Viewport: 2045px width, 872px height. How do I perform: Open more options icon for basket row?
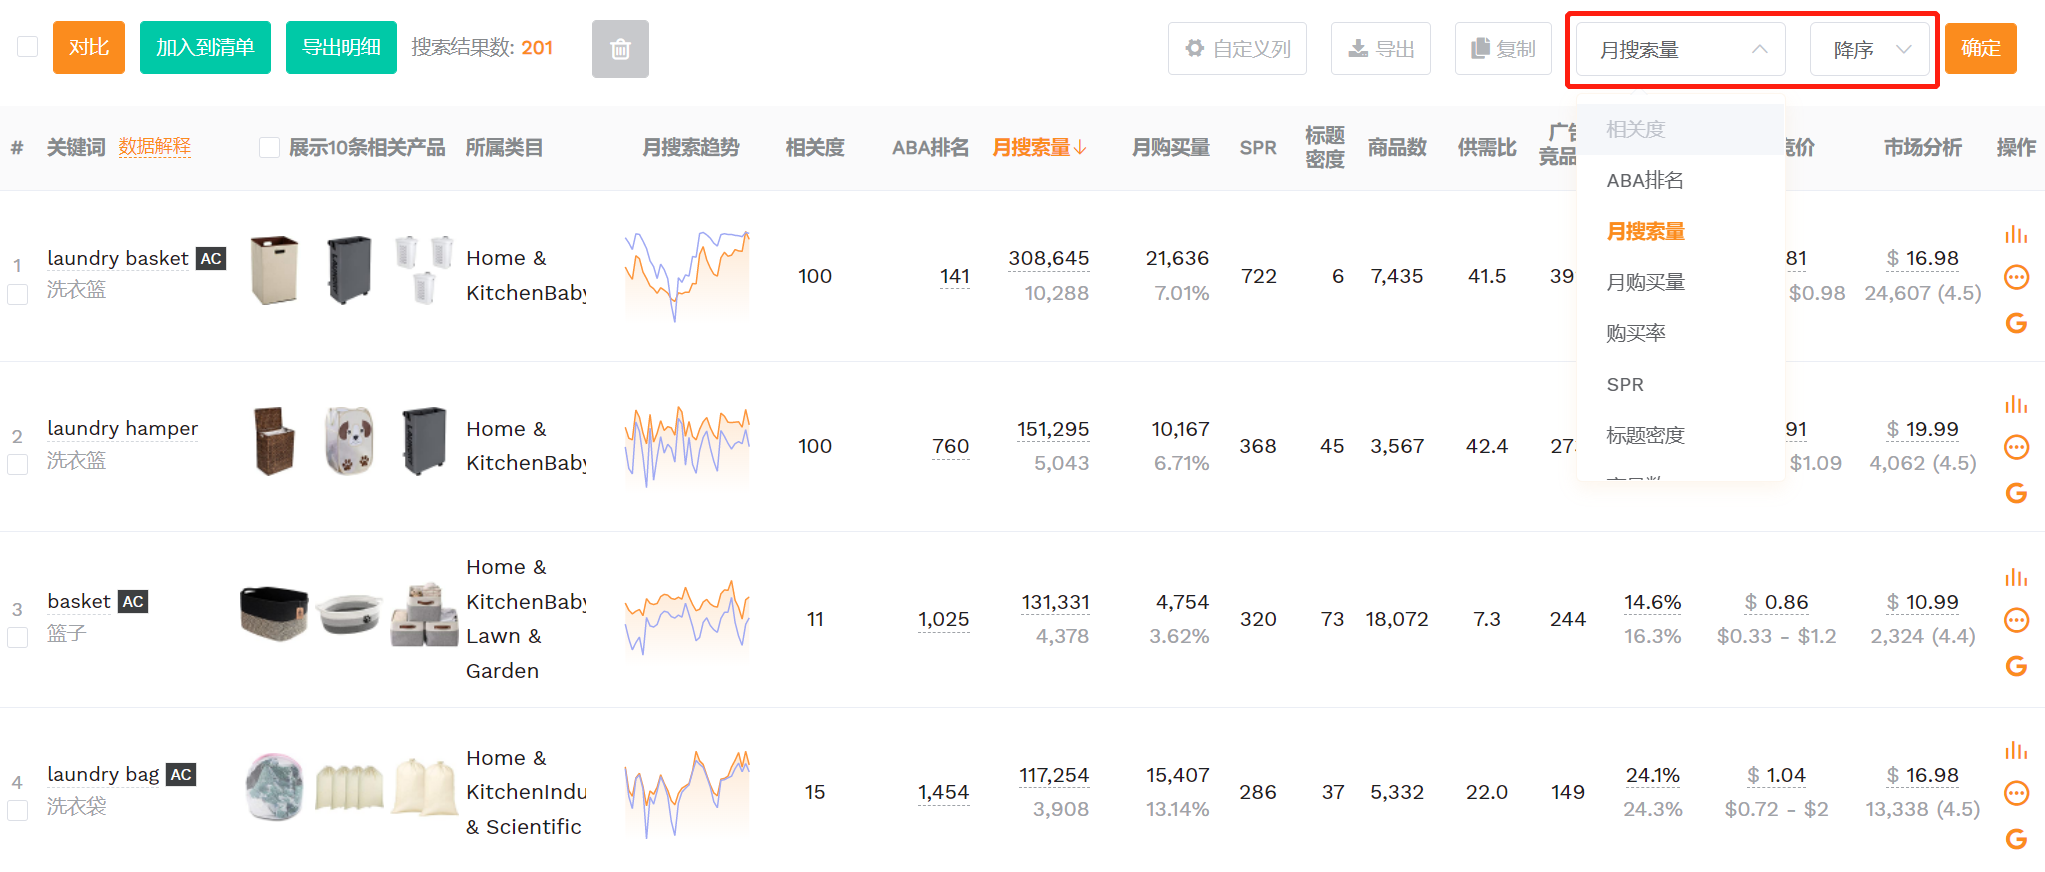pos(2017,620)
